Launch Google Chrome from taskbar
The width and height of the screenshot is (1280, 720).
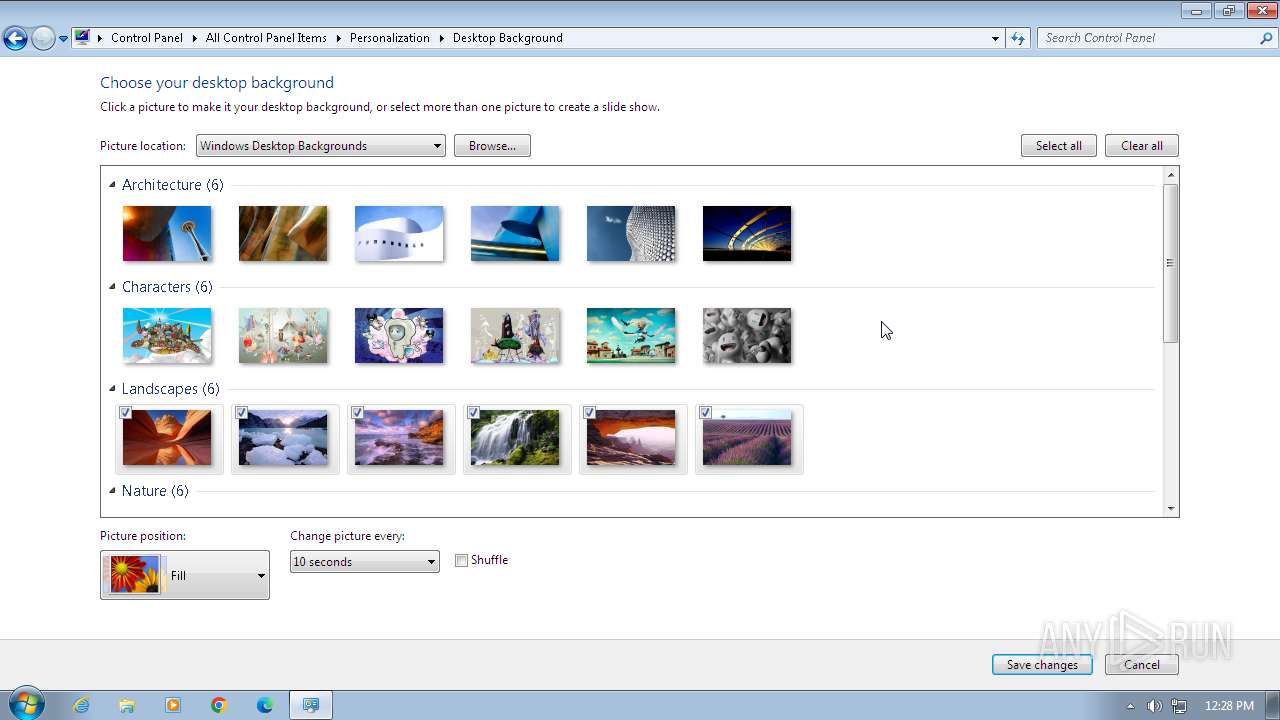219,705
